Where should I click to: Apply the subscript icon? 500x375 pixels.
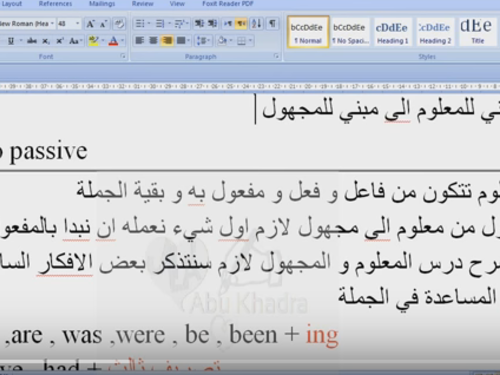coord(46,41)
